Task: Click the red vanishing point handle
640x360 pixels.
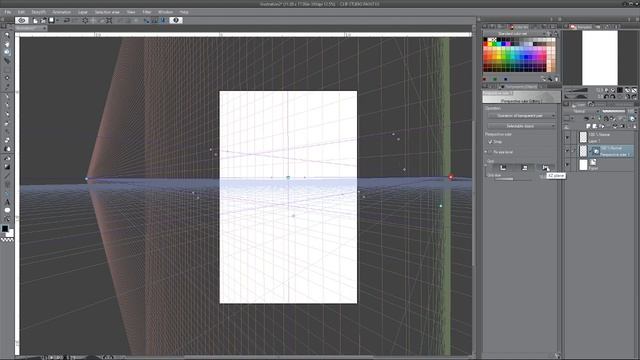Action: 451,177
